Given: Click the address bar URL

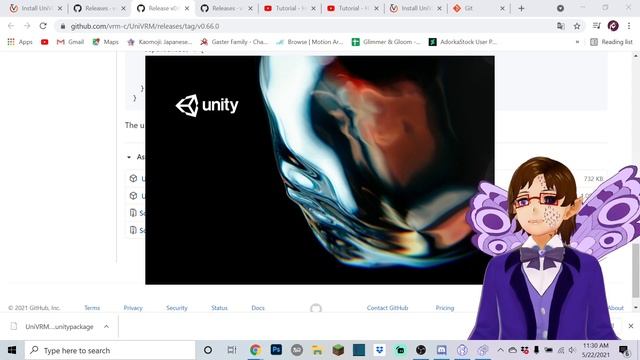Looking at the screenshot, I should pyautogui.click(x=145, y=26).
